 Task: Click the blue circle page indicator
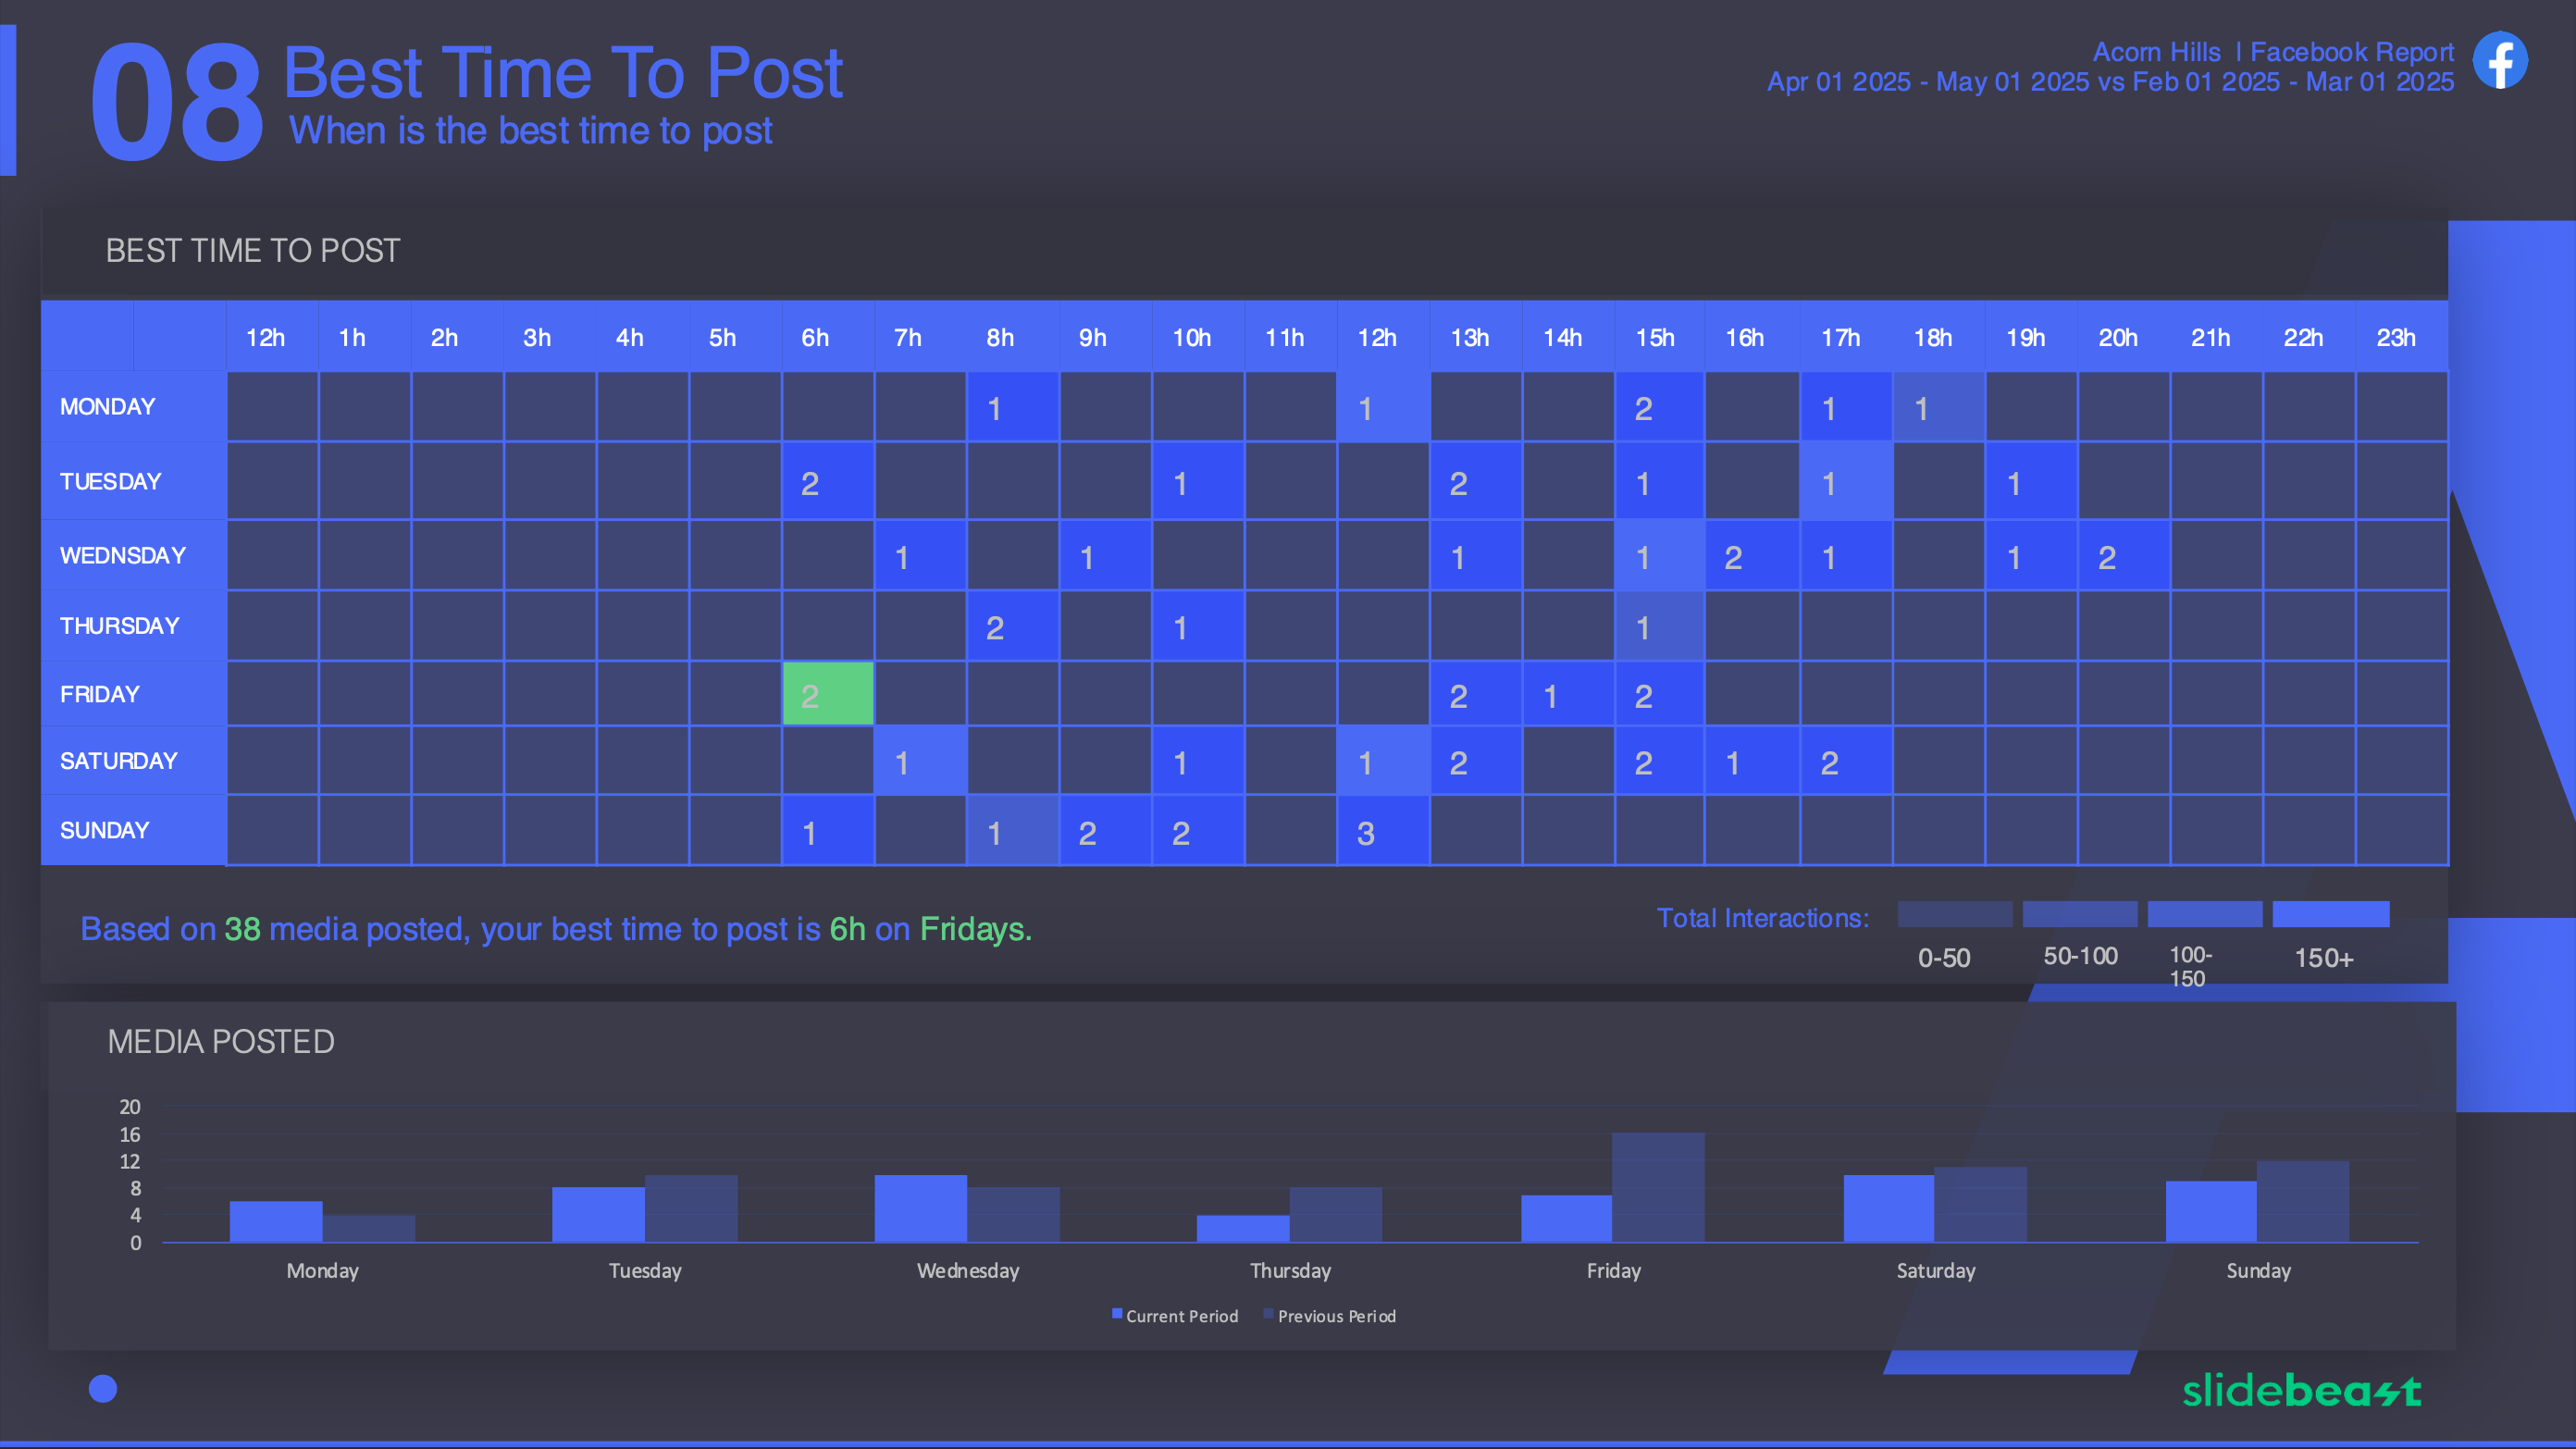click(x=103, y=1388)
